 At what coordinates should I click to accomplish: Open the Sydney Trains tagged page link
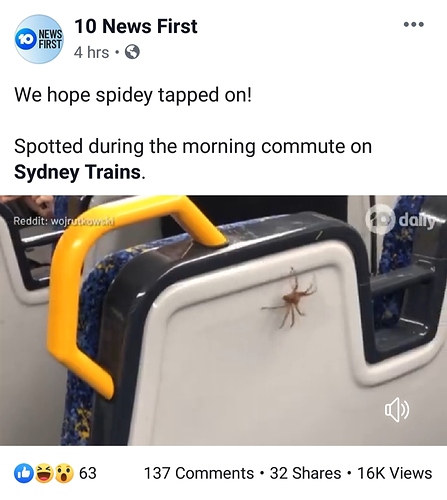(x=77, y=172)
